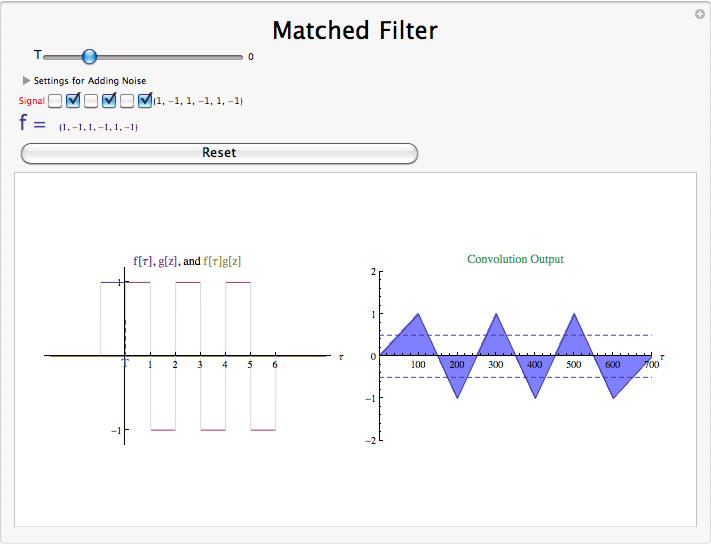This screenshot has height=546, width=711.
Task: Click the 'Settings for Adding Noise' label
Action: (90, 80)
